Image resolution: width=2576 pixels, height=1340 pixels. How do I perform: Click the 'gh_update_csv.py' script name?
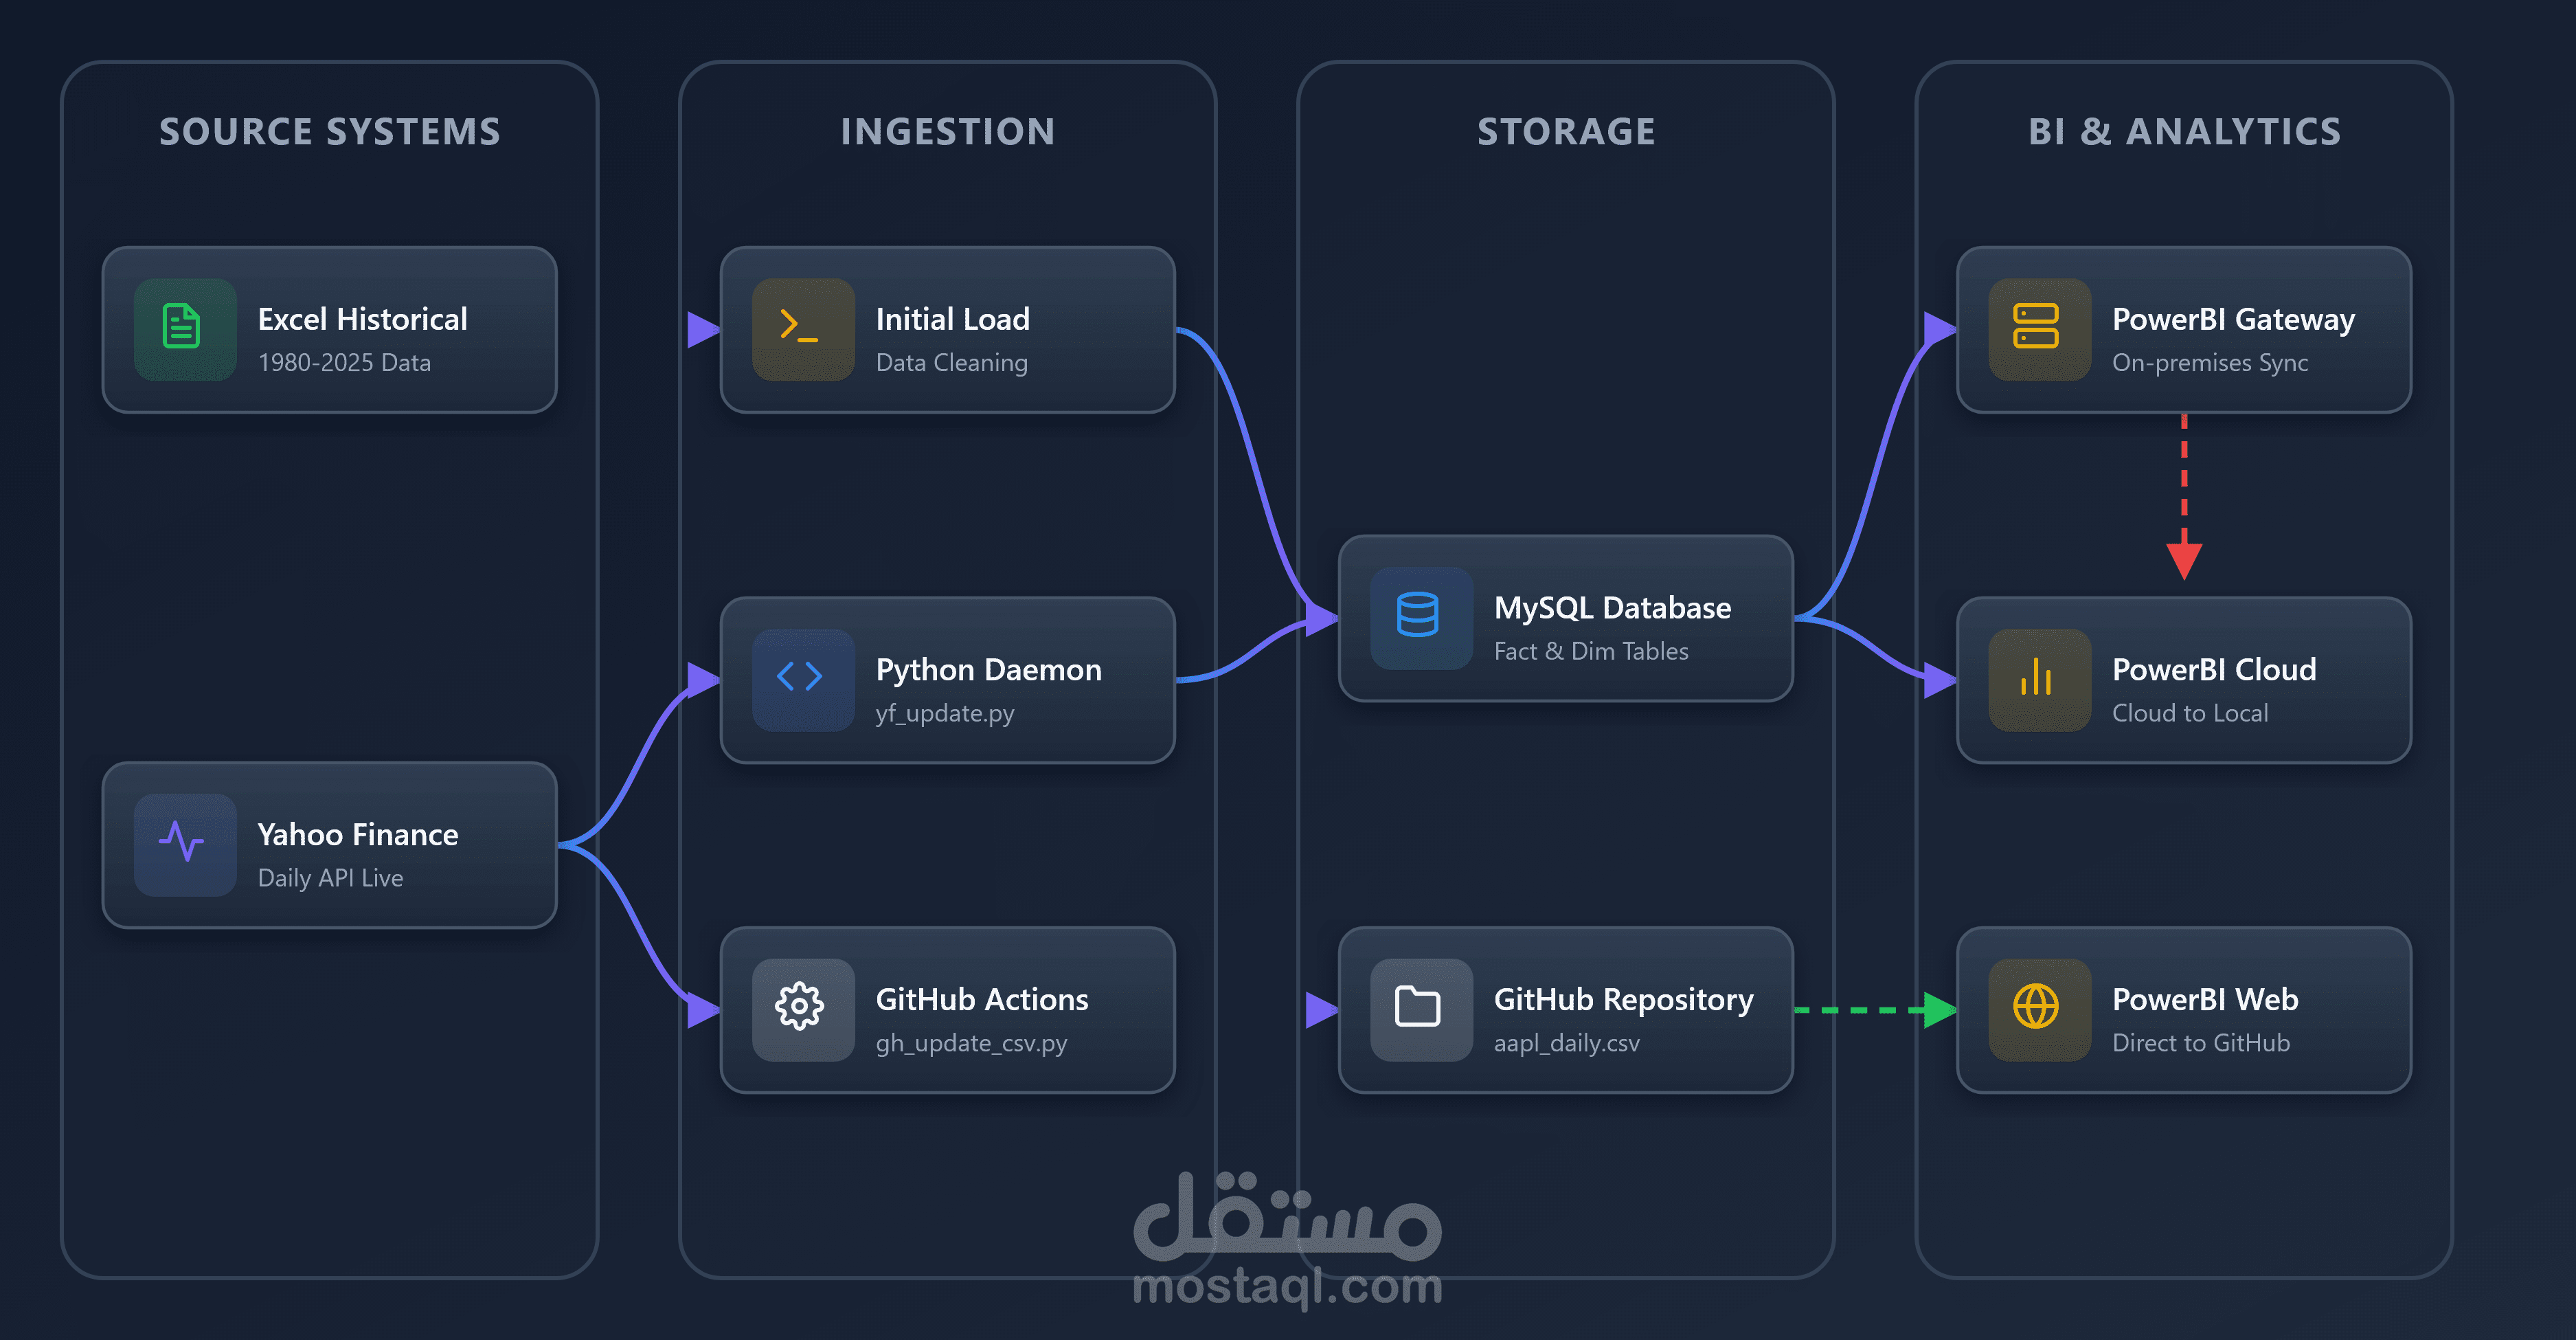(972, 1043)
